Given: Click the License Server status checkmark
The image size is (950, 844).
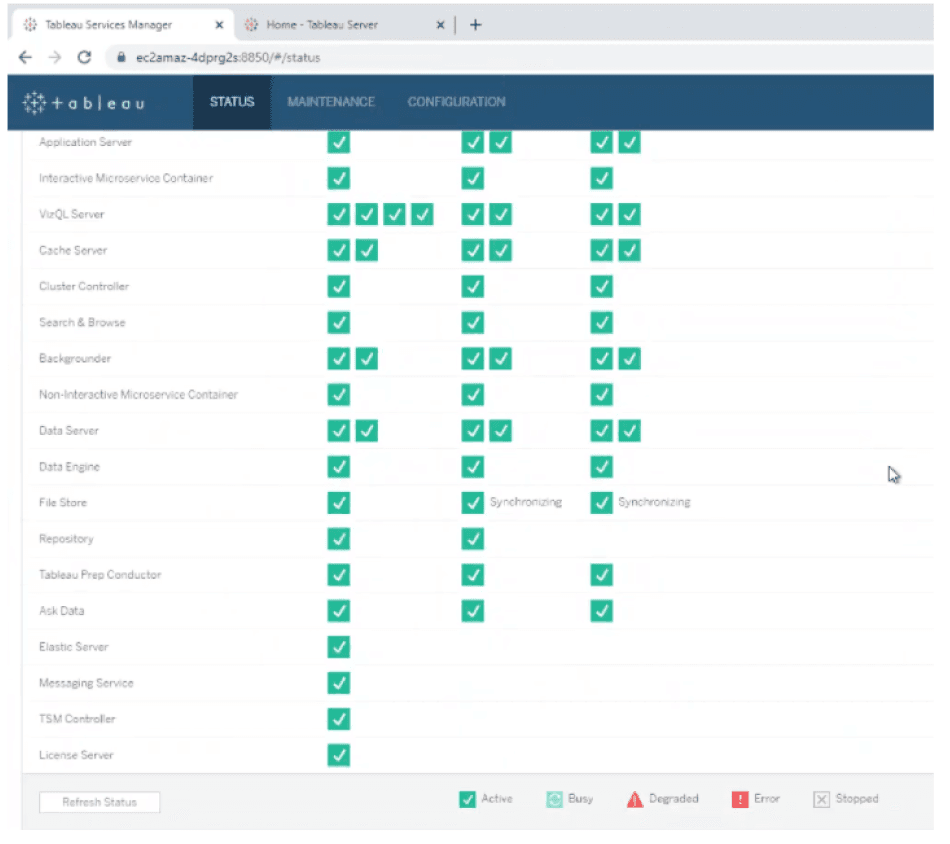Looking at the screenshot, I should (x=339, y=755).
